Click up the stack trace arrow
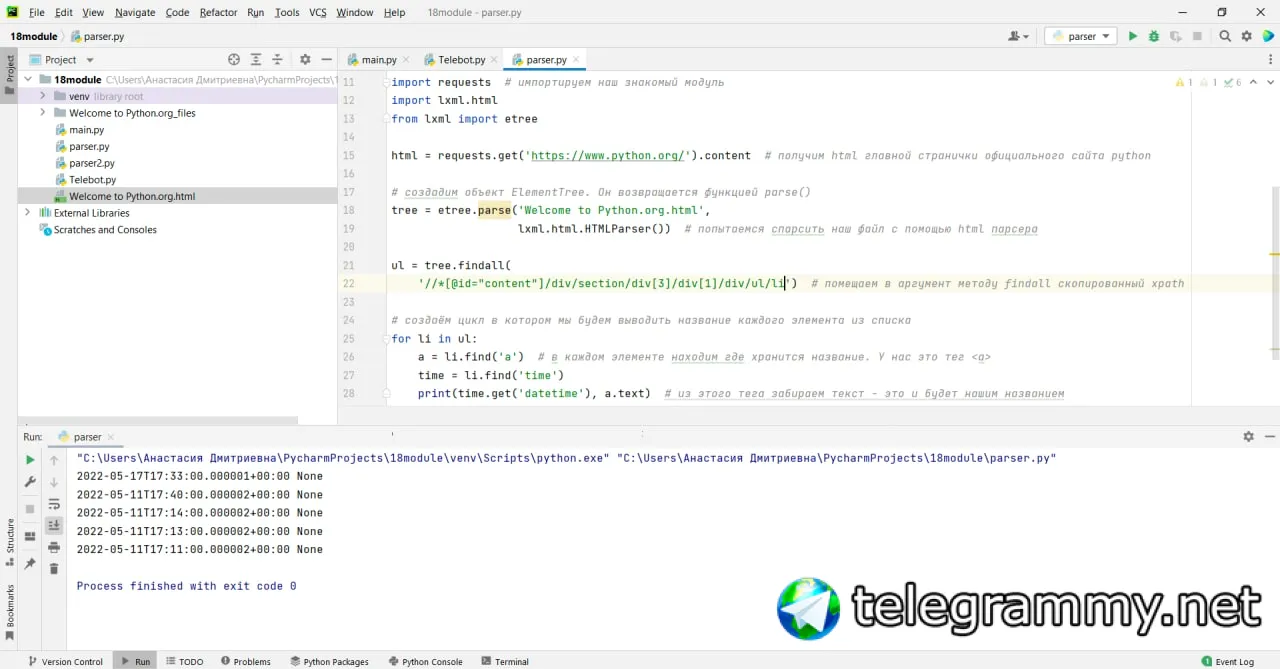The height and width of the screenshot is (669, 1280). point(54,460)
